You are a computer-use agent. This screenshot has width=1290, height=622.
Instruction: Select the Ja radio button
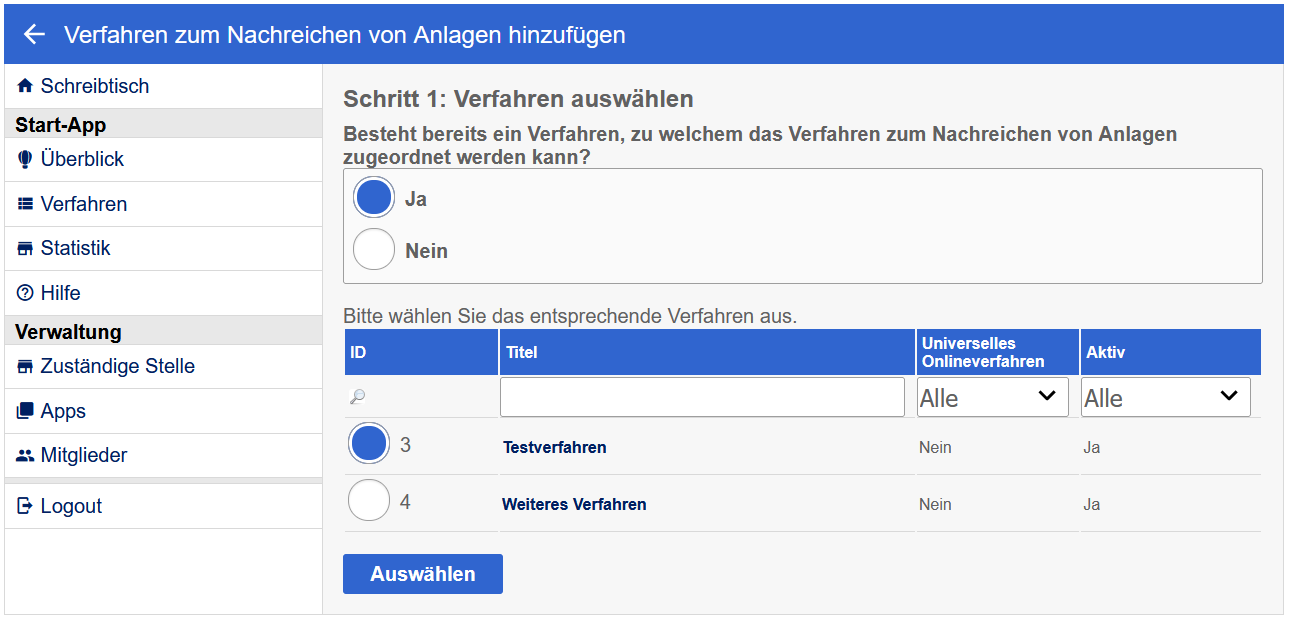[373, 196]
